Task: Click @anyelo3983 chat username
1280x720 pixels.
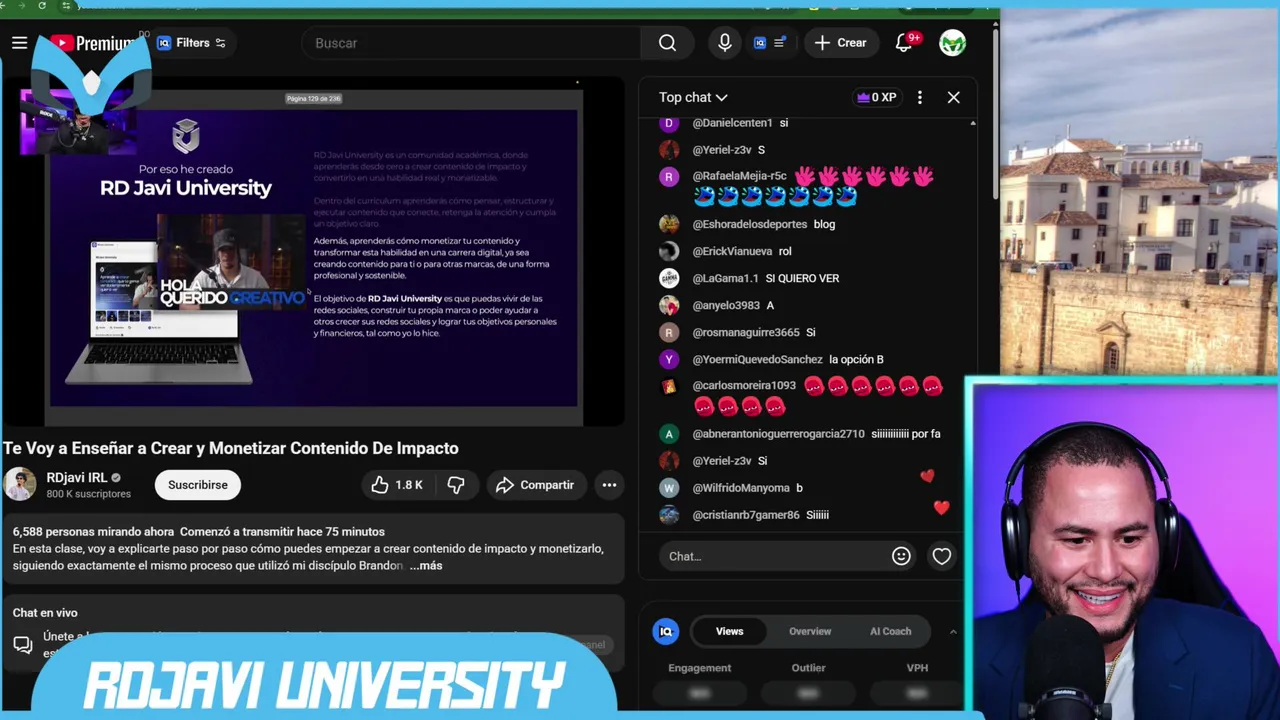Action: click(x=726, y=305)
